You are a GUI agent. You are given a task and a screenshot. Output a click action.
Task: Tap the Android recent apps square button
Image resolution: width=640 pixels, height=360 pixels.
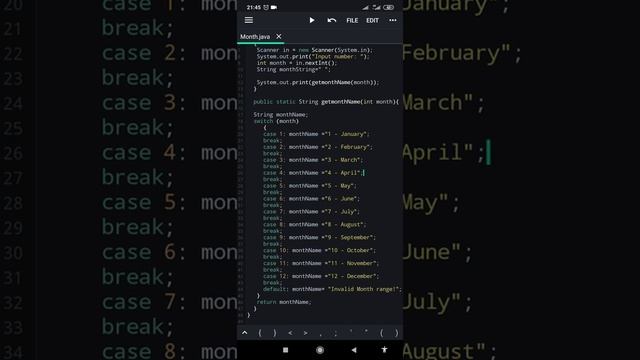coord(285,350)
